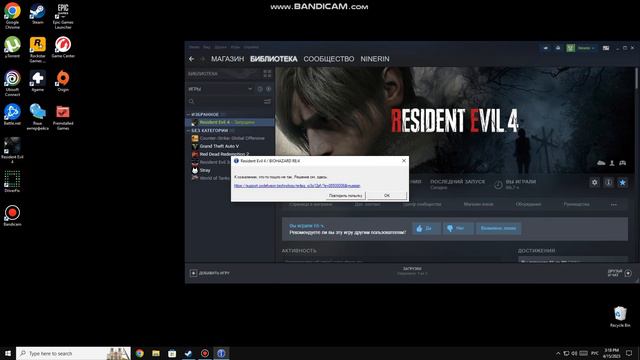Click add a game button
This screenshot has width=640, height=360.
click(x=210, y=273)
